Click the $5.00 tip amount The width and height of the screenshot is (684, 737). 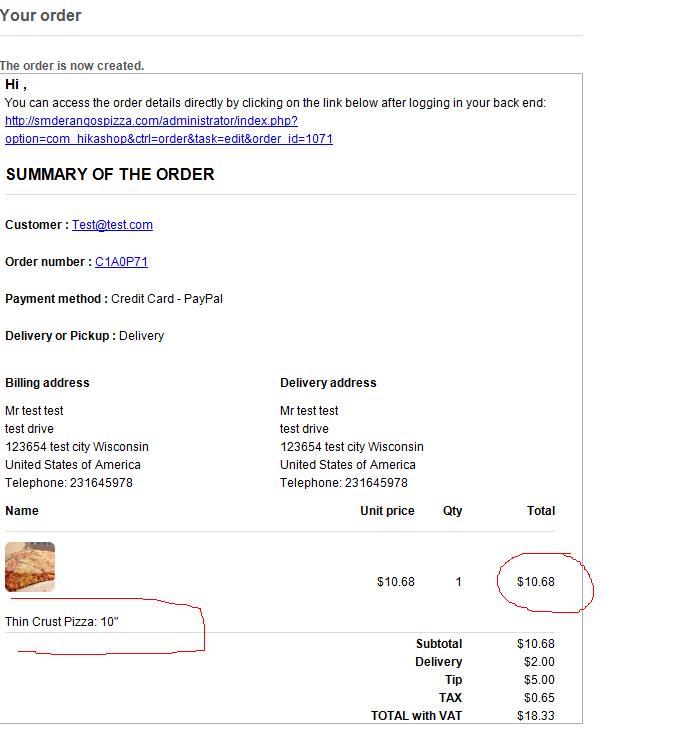coord(538,680)
